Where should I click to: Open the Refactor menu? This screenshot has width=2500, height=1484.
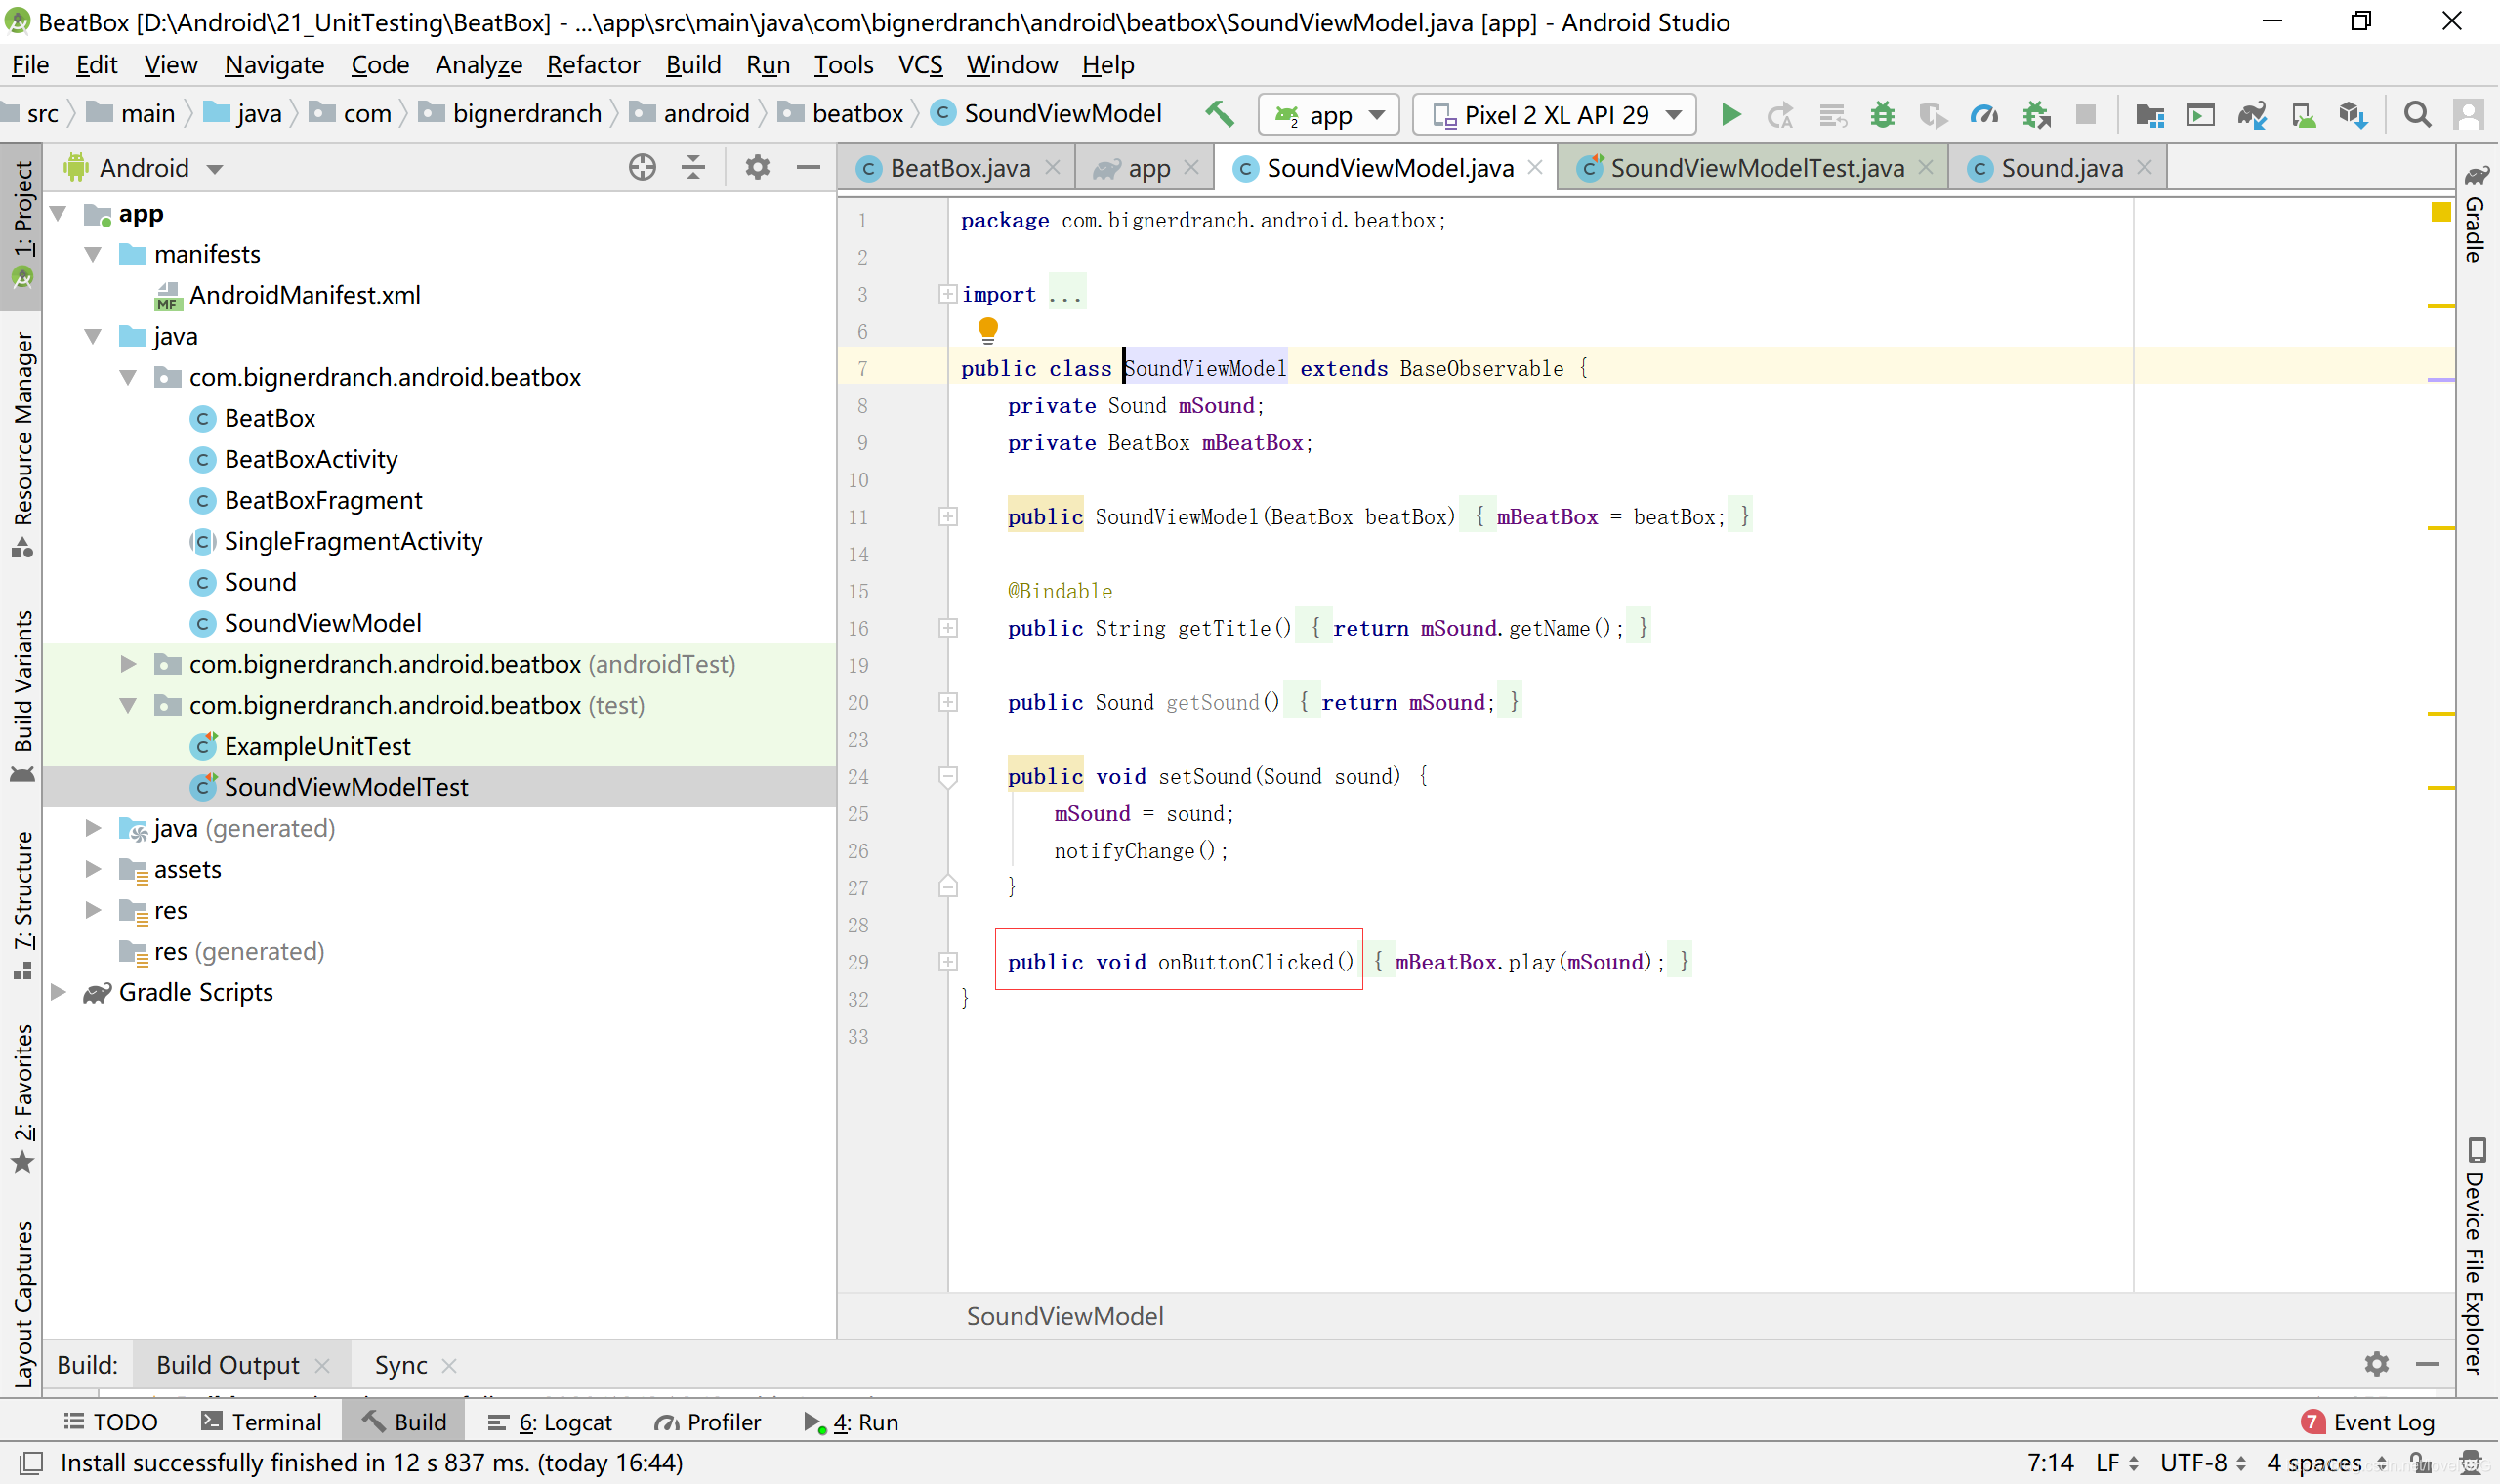point(593,65)
